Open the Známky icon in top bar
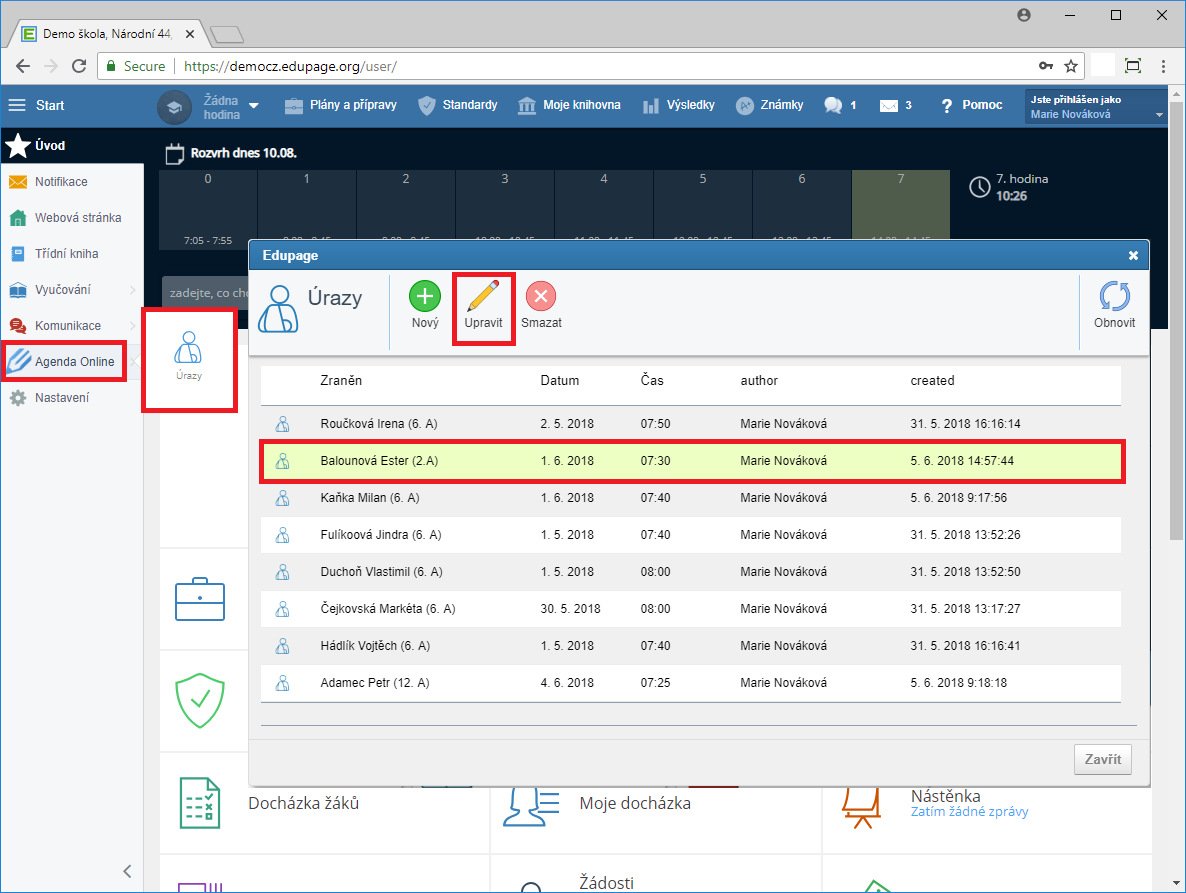Viewport: 1186px width, 893px height. coord(745,105)
